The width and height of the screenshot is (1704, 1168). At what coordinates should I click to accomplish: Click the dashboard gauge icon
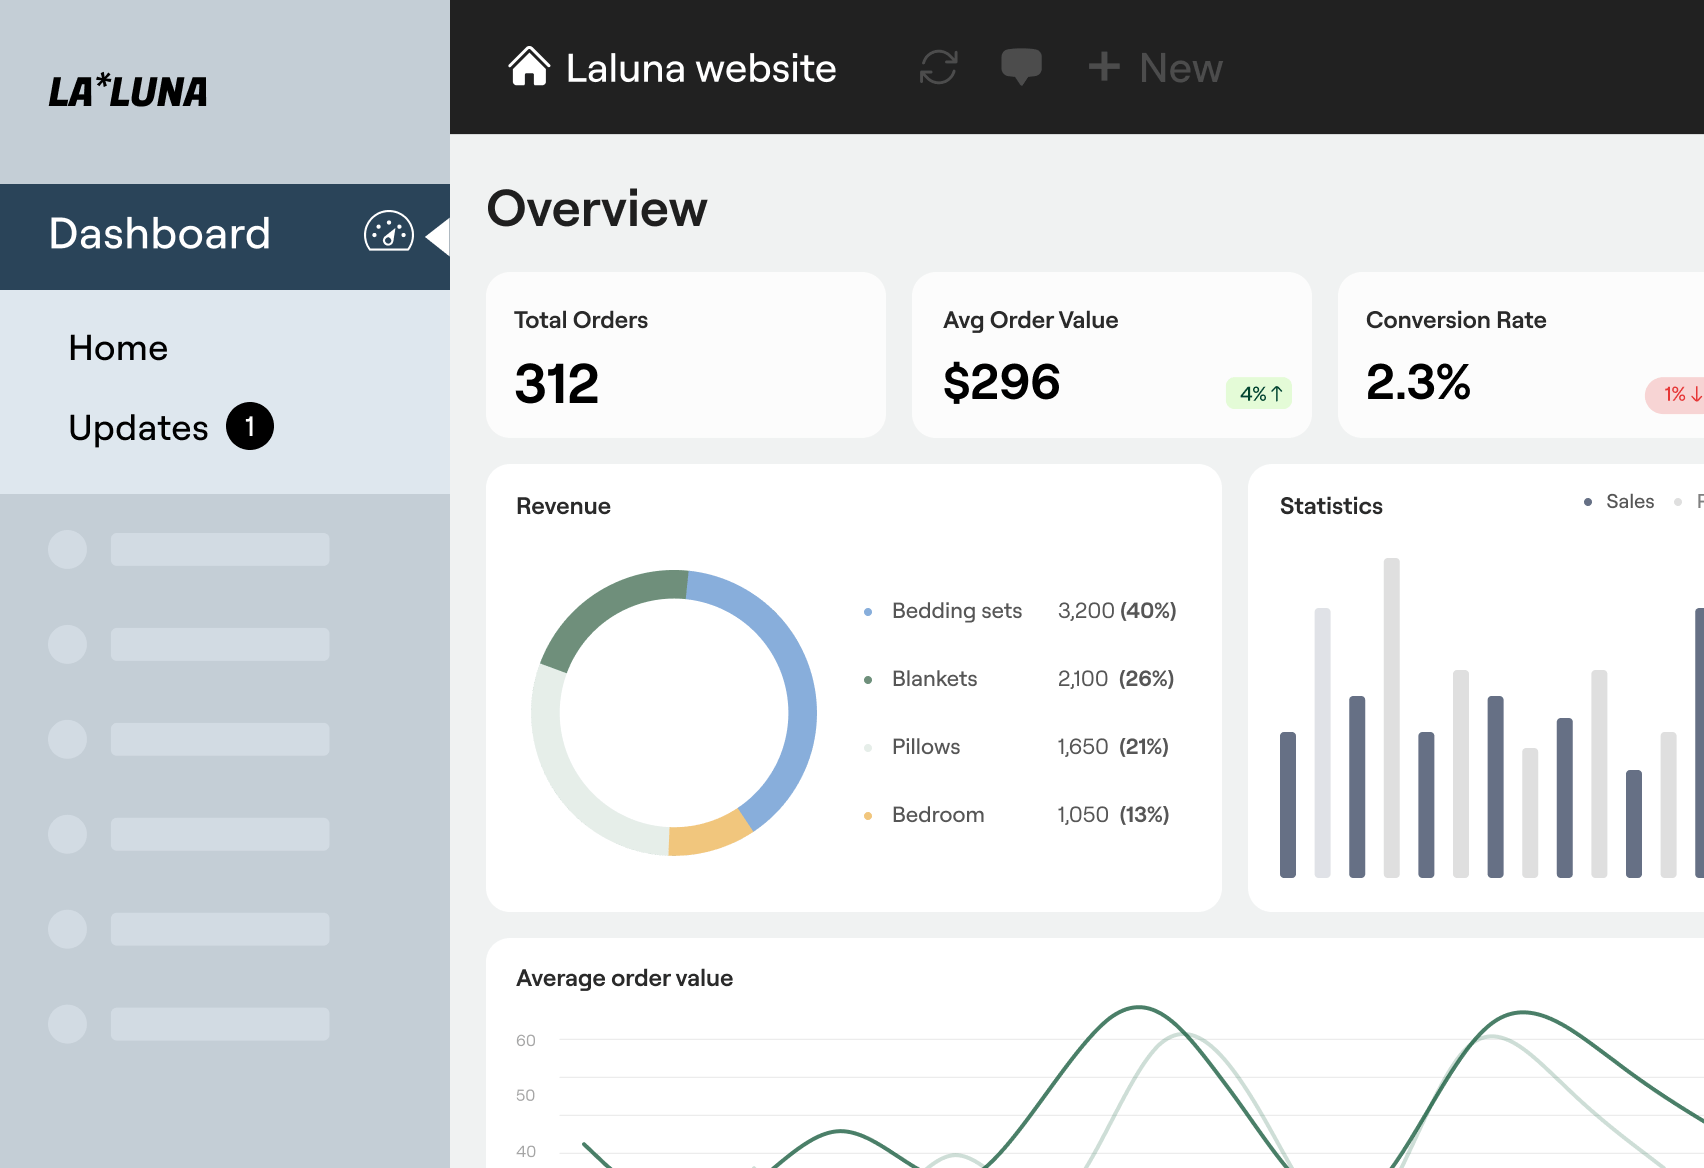388,232
